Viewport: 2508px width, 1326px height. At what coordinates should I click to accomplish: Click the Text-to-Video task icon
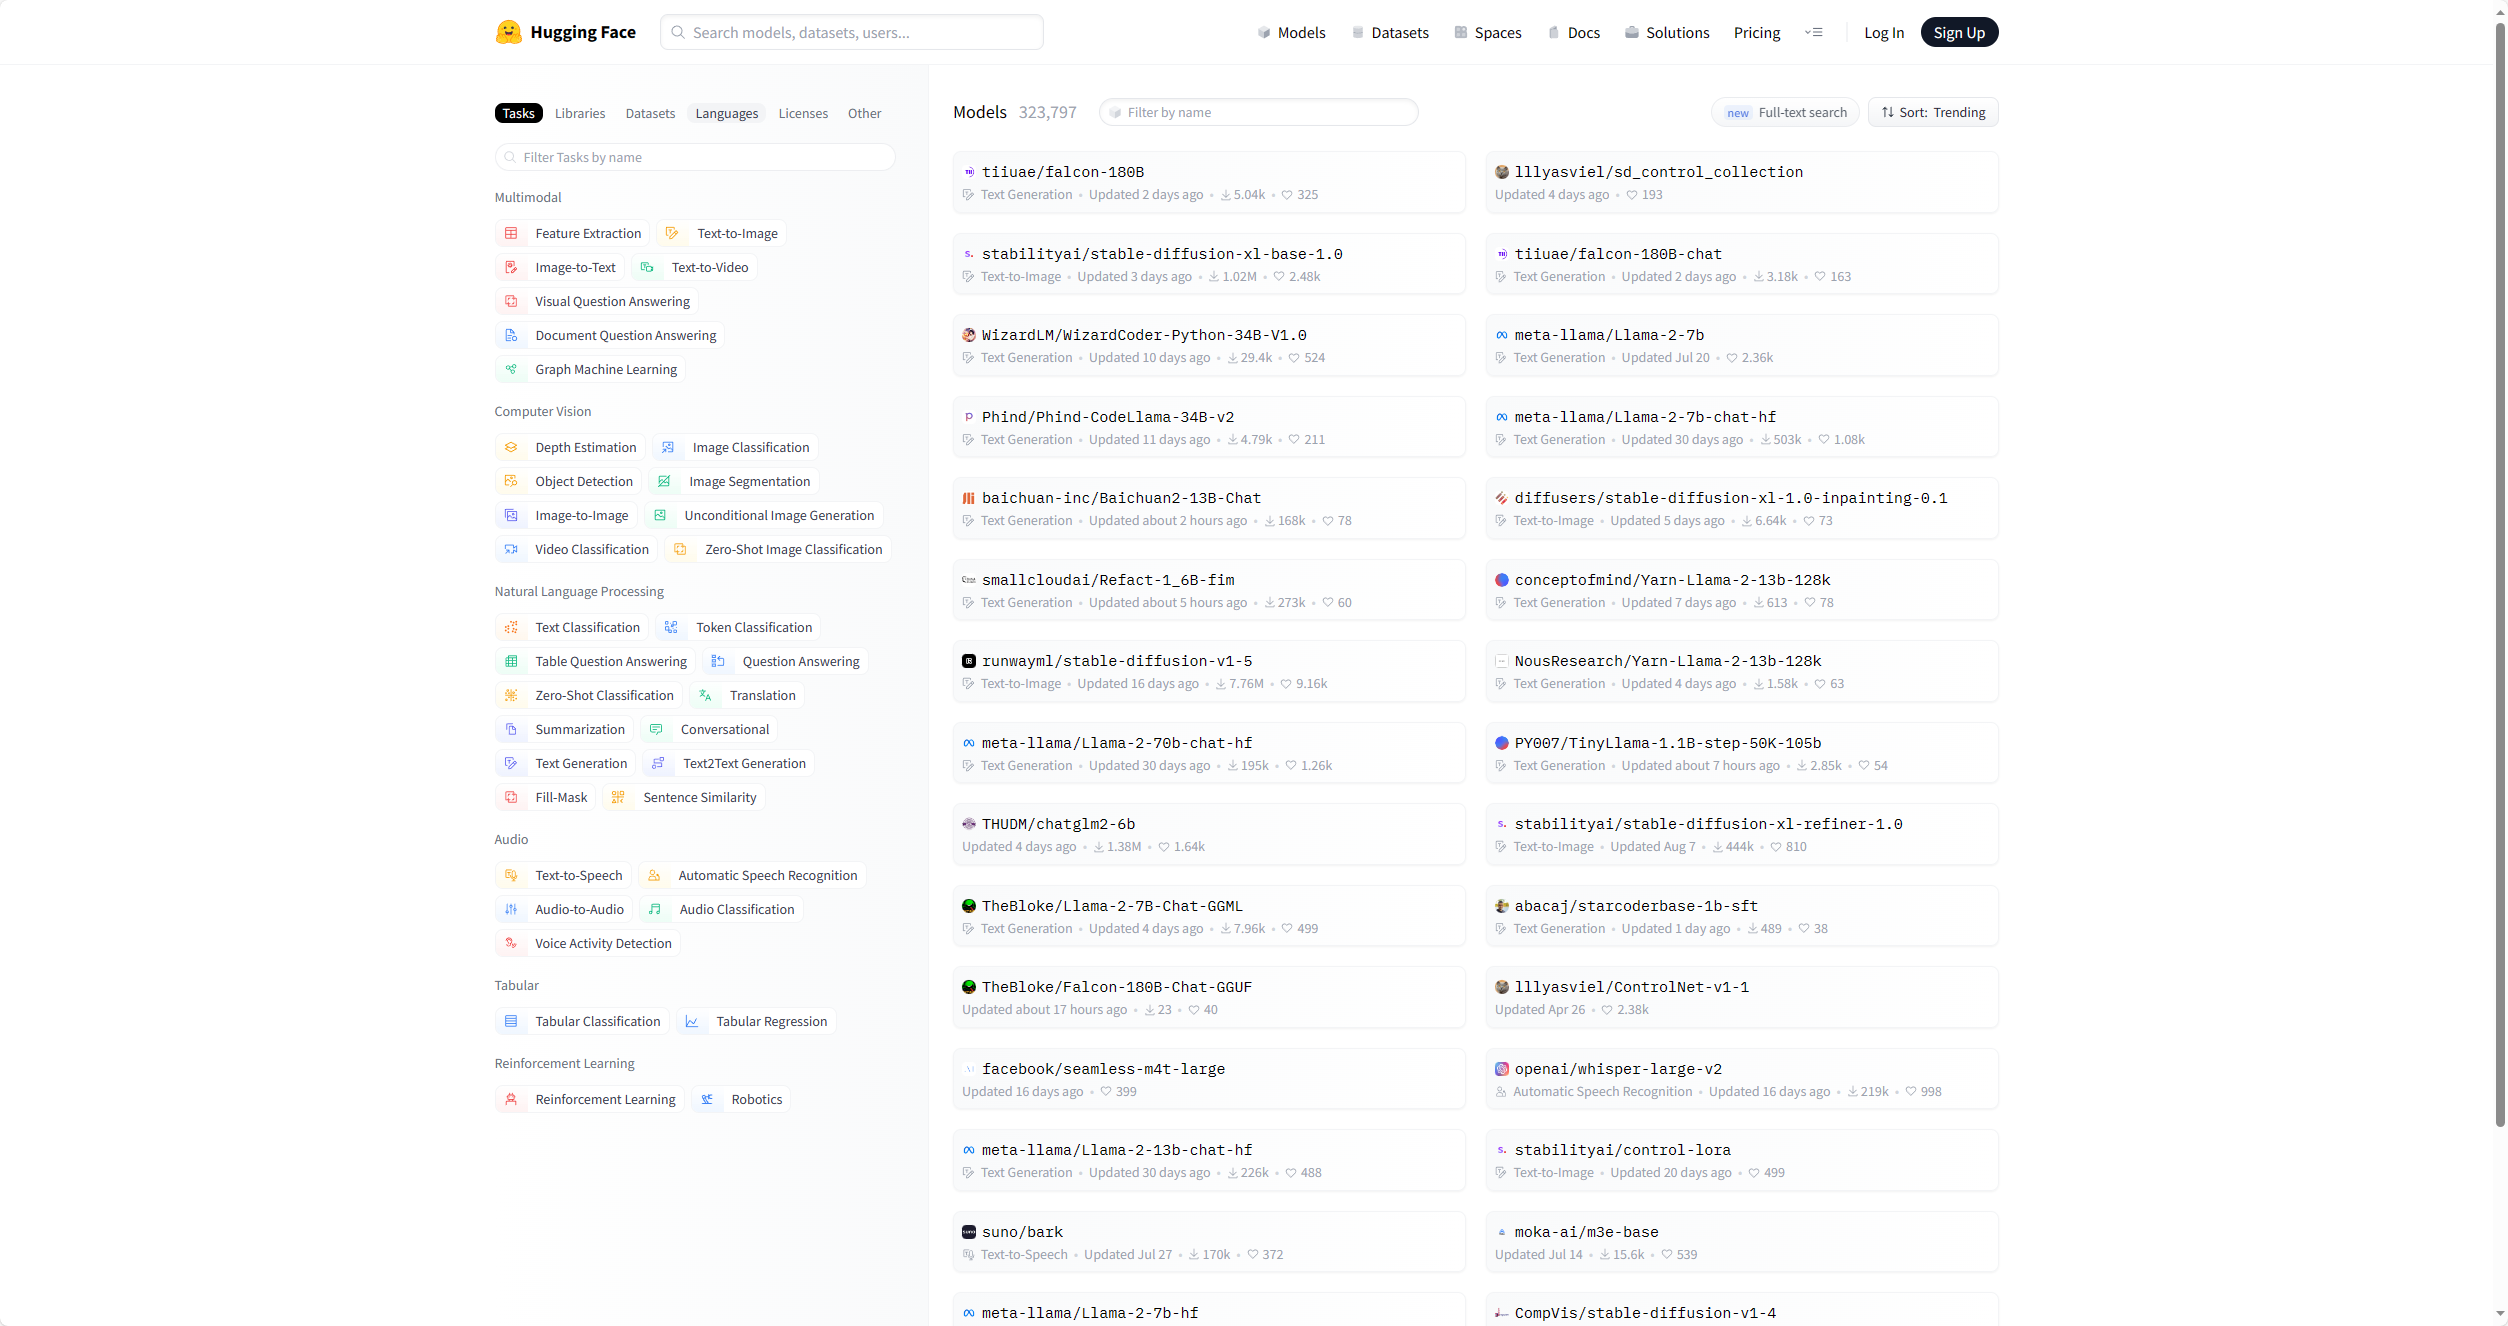pos(647,267)
